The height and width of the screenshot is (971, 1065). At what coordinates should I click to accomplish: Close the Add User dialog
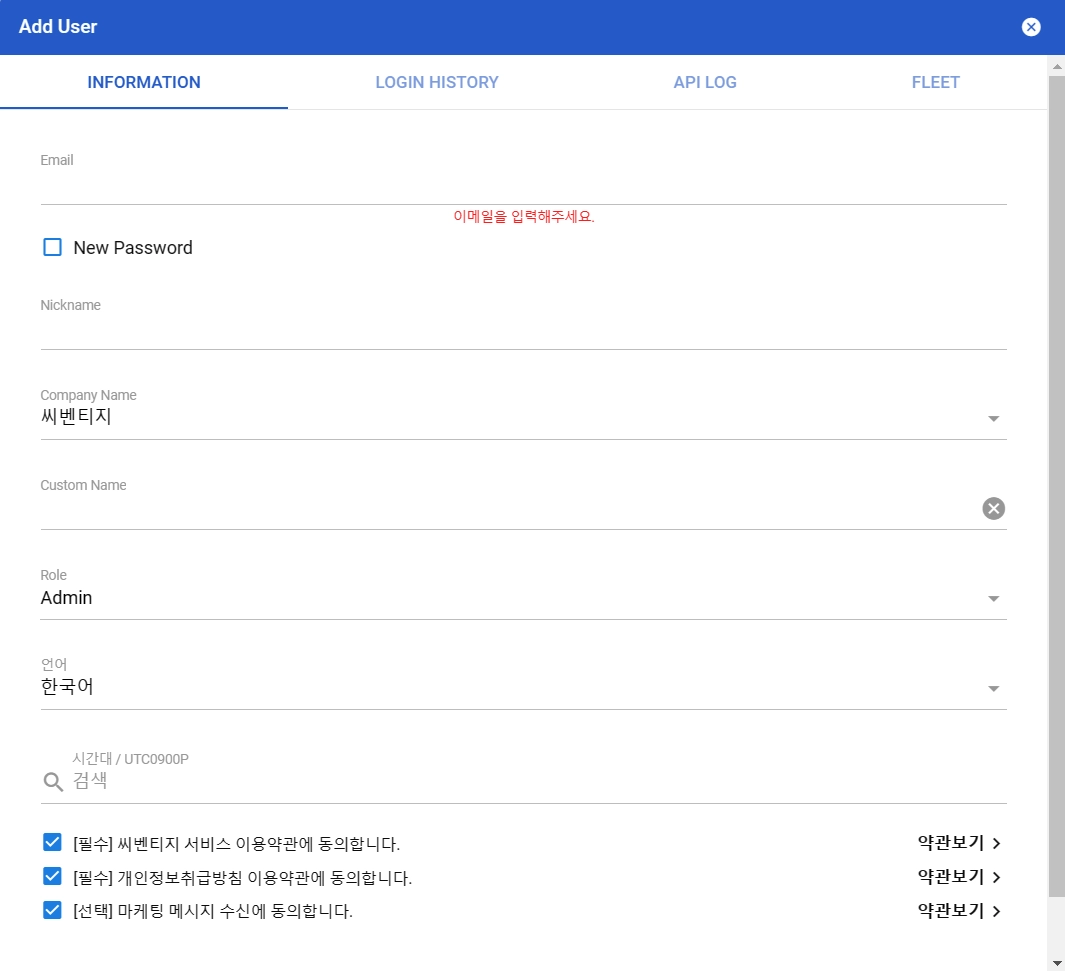pos(1030,26)
